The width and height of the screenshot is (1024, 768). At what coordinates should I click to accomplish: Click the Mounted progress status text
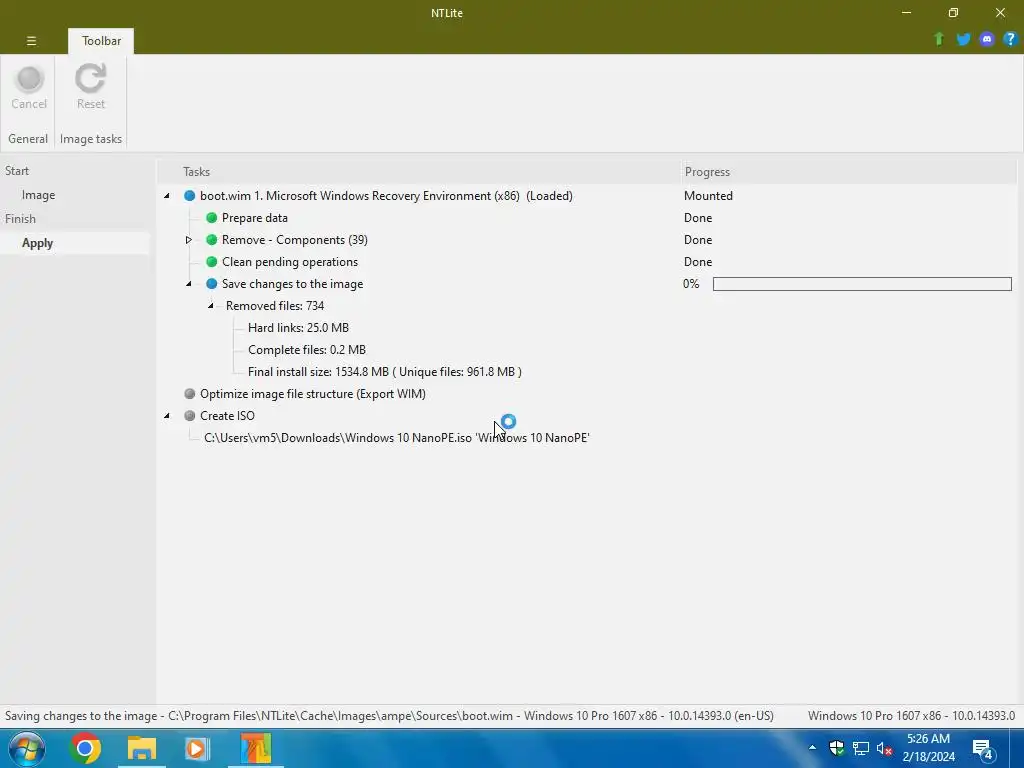coord(708,196)
